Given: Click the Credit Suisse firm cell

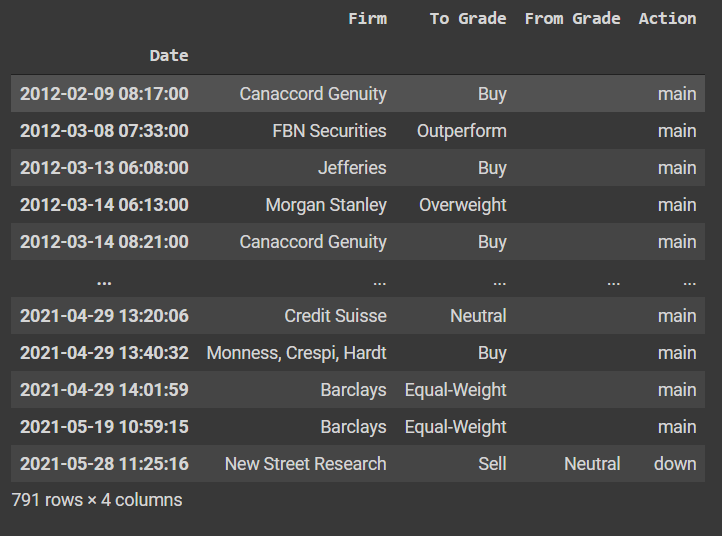Looking at the screenshot, I should click(x=335, y=316).
